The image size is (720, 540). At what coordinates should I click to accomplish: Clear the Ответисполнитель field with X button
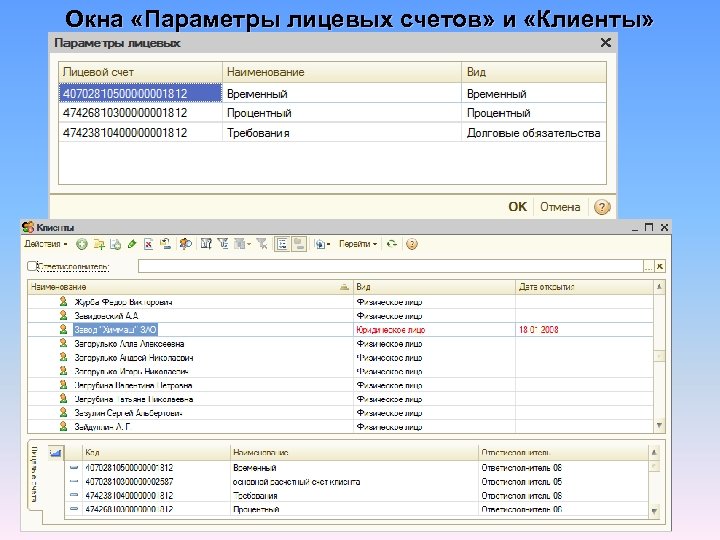pyautogui.click(x=660, y=266)
